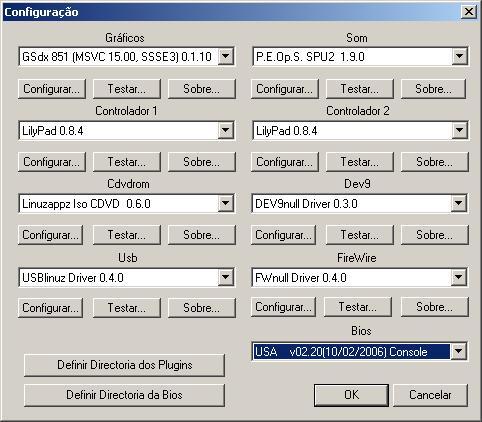Open the Gráficos plugin dropdown

(226, 56)
